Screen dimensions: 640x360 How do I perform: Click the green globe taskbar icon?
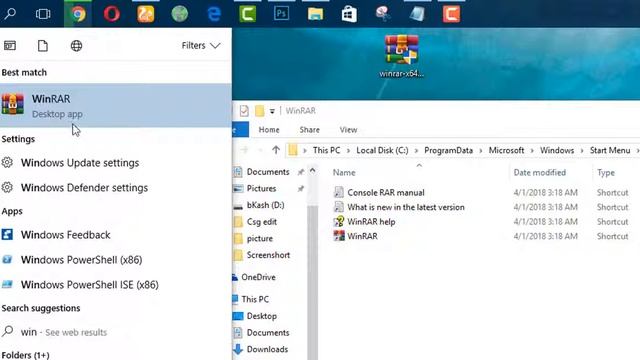pos(180,14)
